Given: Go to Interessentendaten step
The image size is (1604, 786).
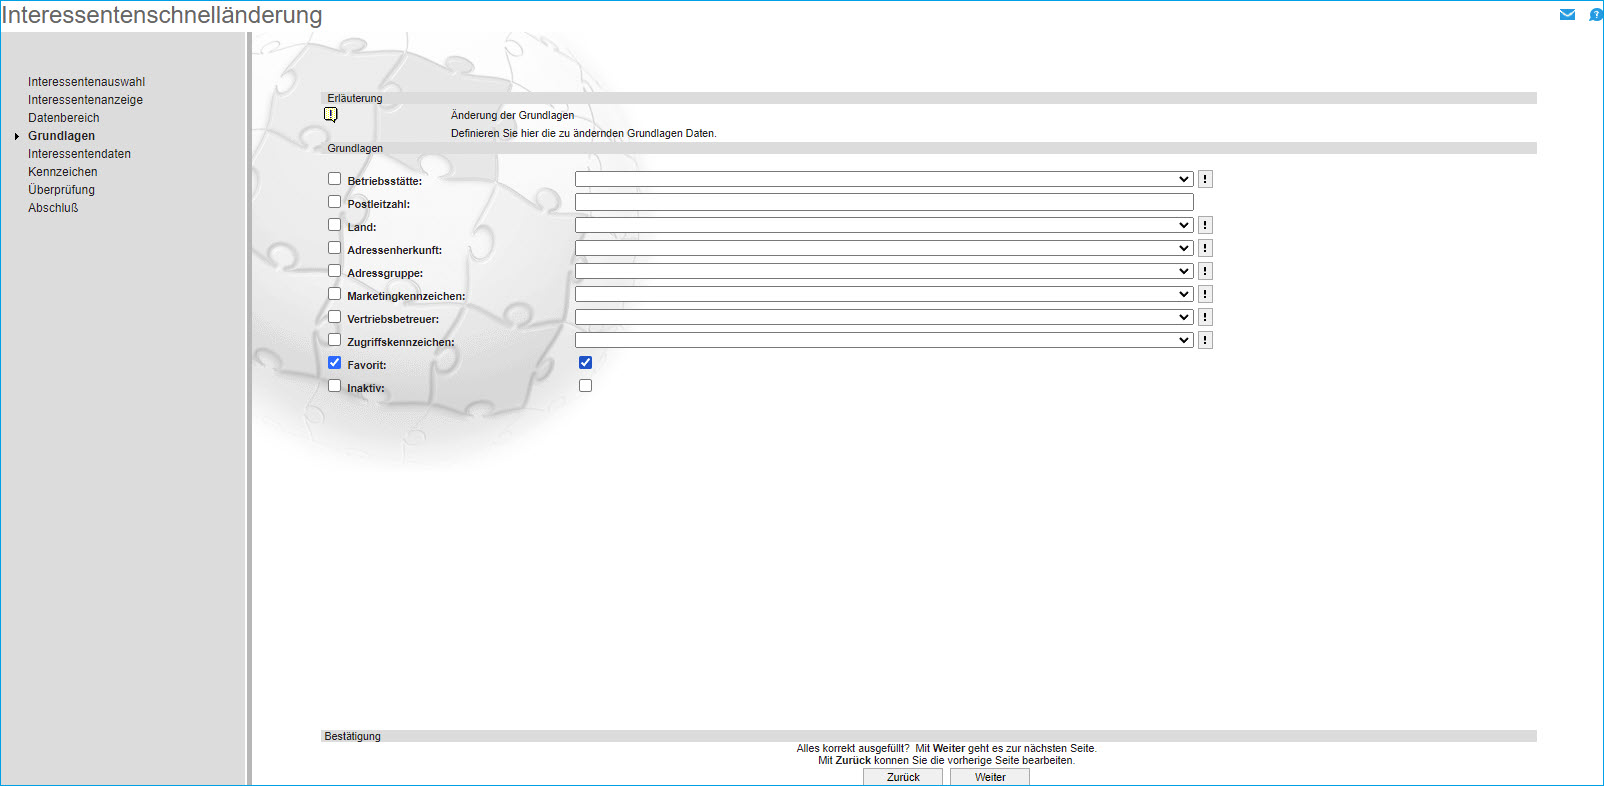Looking at the screenshot, I should (x=79, y=154).
